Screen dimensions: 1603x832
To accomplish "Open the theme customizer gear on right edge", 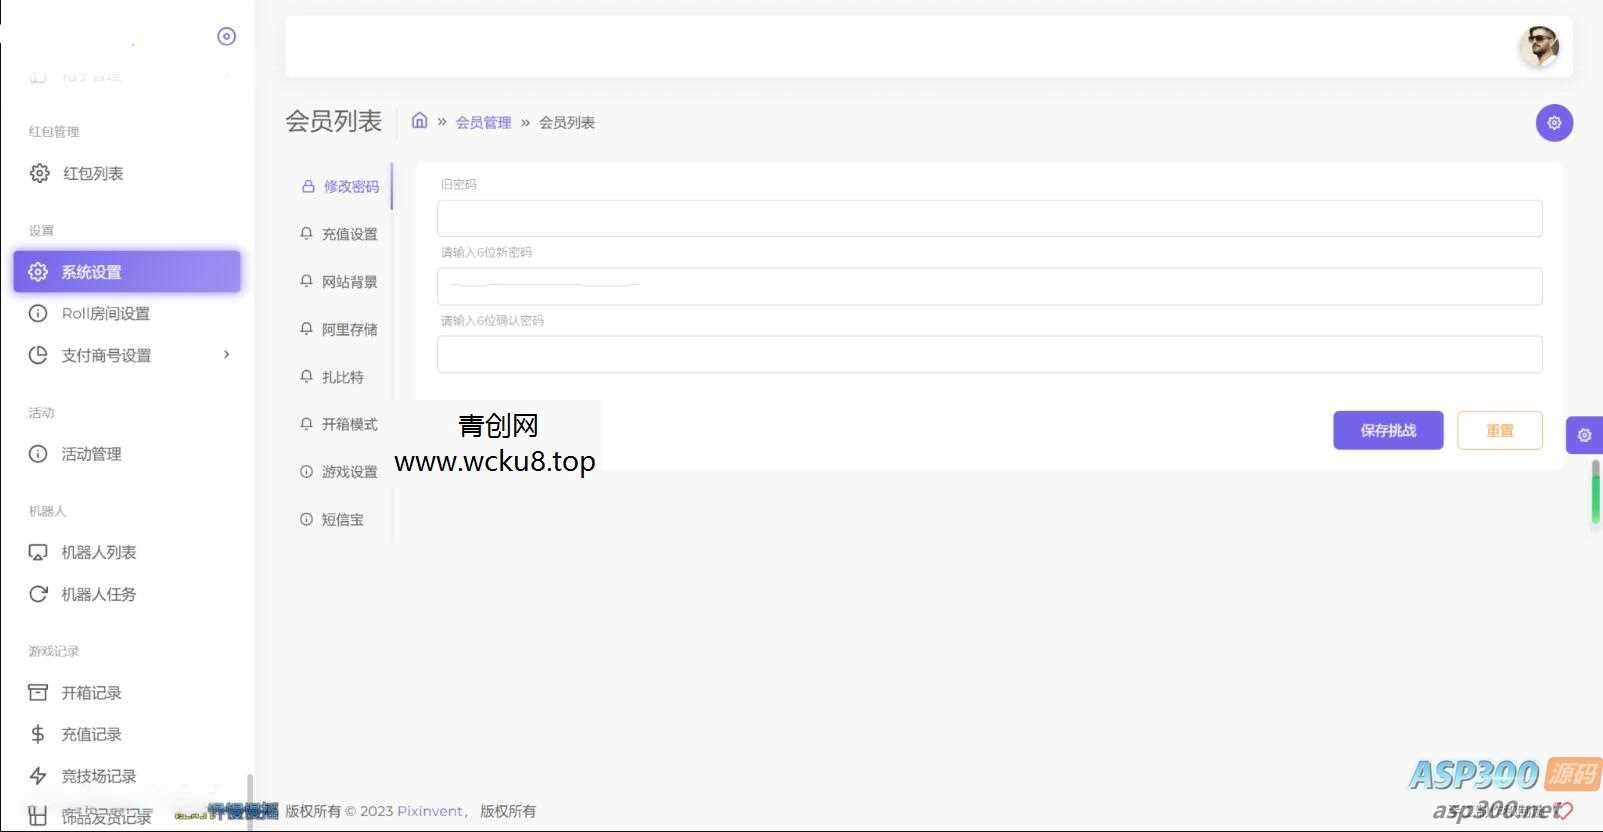I will click(1584, 435).
